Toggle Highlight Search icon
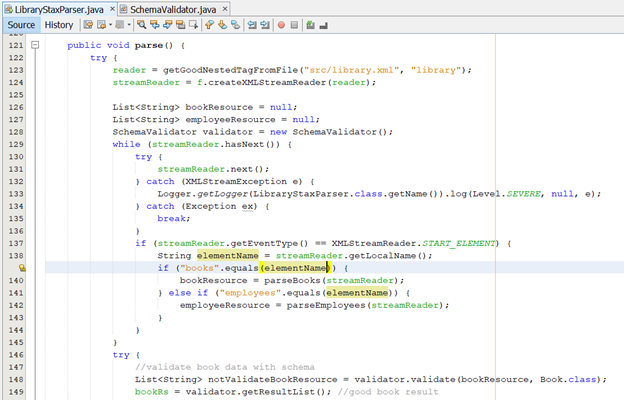Image resolution: width=624 pixels, height=400 pixels. click(180, 25)
